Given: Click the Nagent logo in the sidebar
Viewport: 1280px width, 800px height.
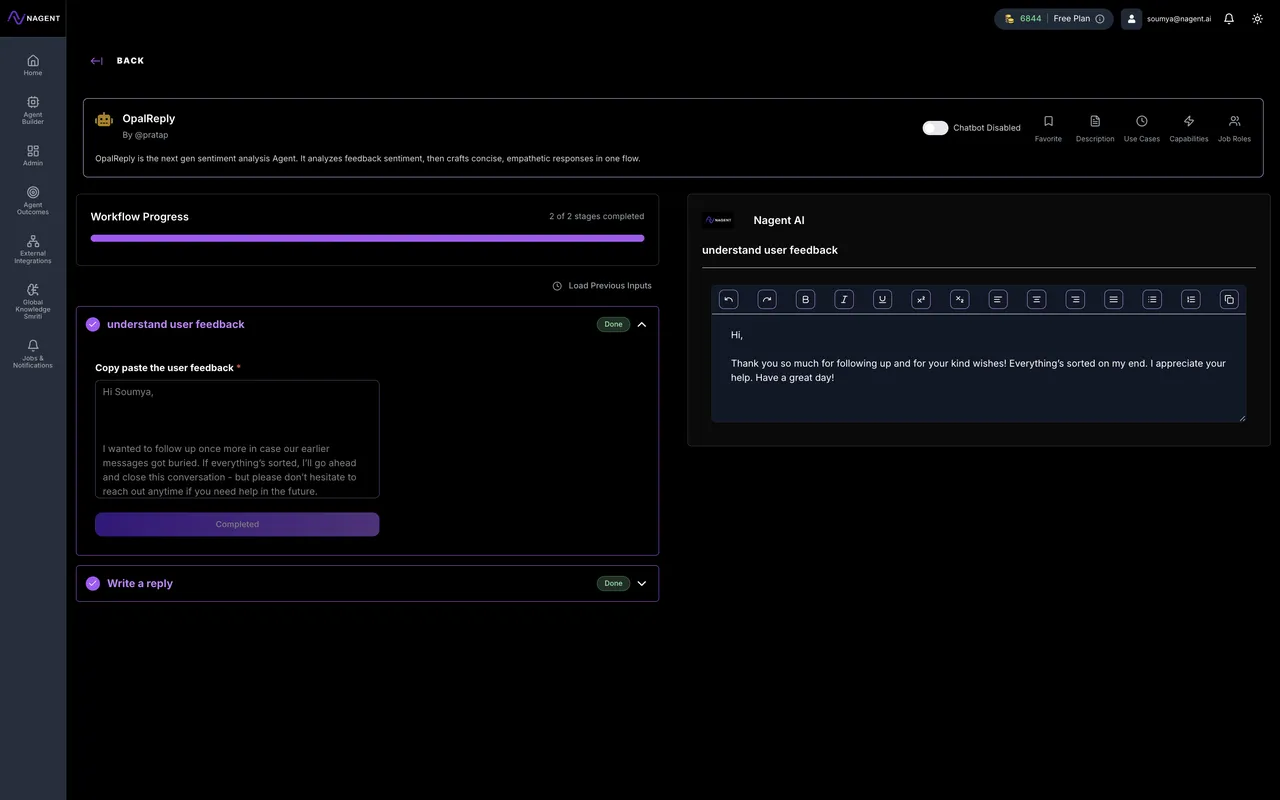Looking at the screenshot, I should point(33,18).
